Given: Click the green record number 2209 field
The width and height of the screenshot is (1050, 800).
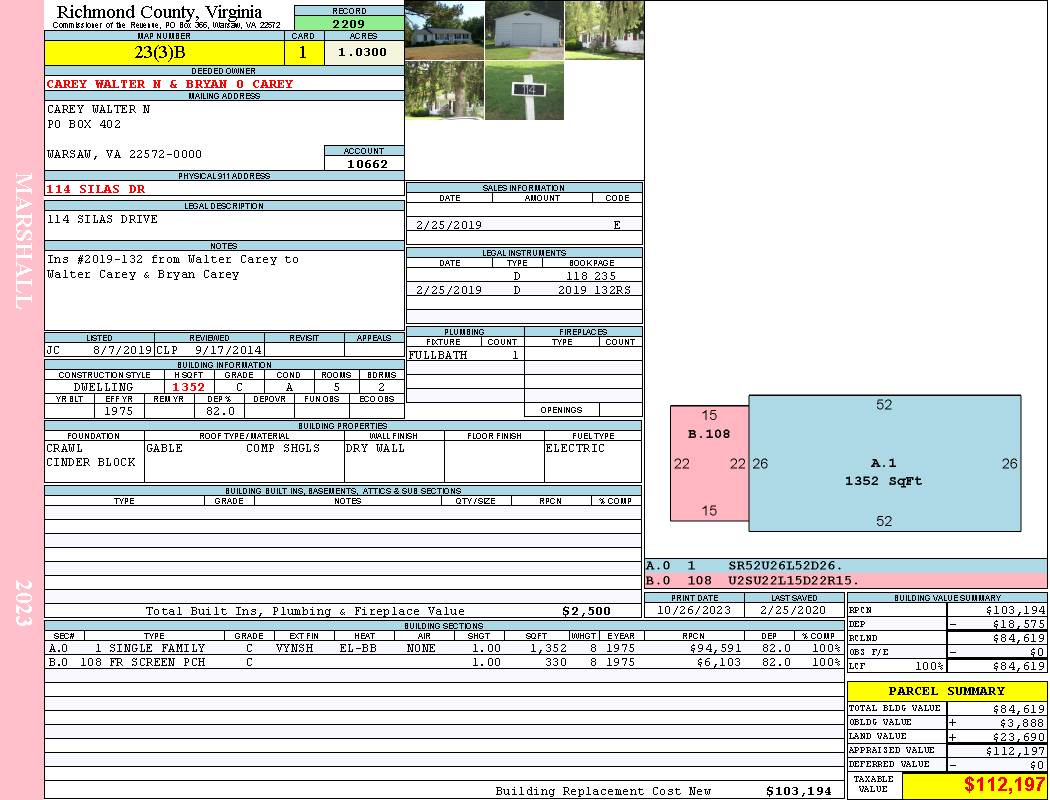Looking at the screenshot, I should tap(348, 23).
